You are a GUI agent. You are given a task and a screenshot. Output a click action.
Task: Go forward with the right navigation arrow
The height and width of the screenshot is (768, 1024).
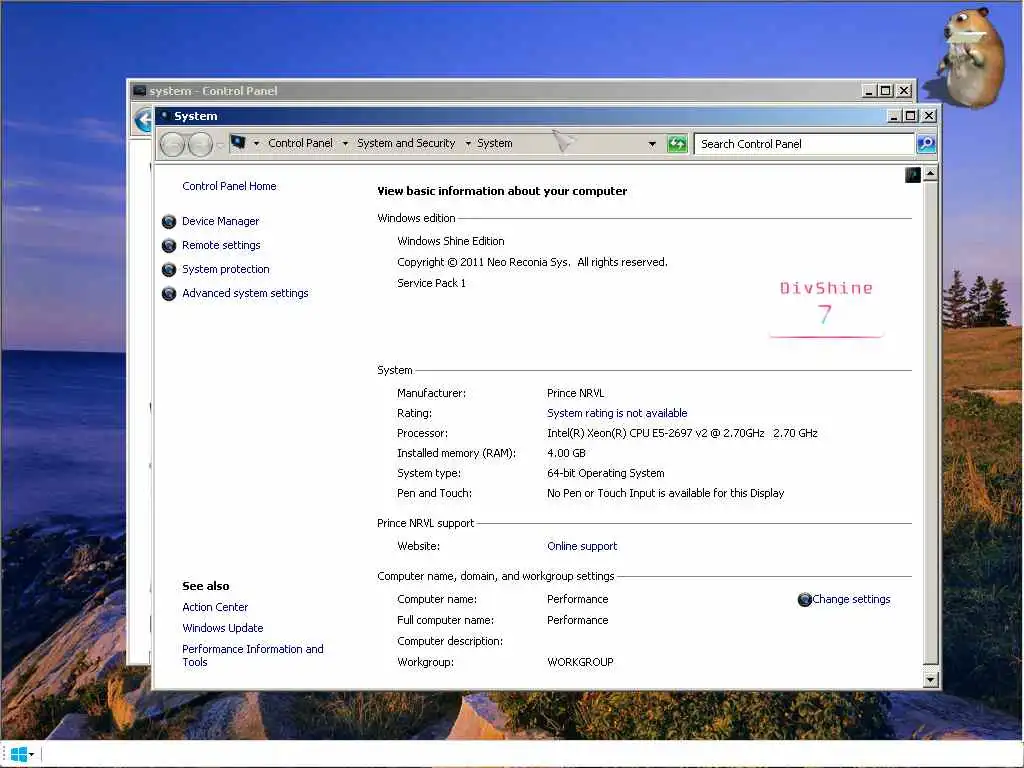[200, 144]
